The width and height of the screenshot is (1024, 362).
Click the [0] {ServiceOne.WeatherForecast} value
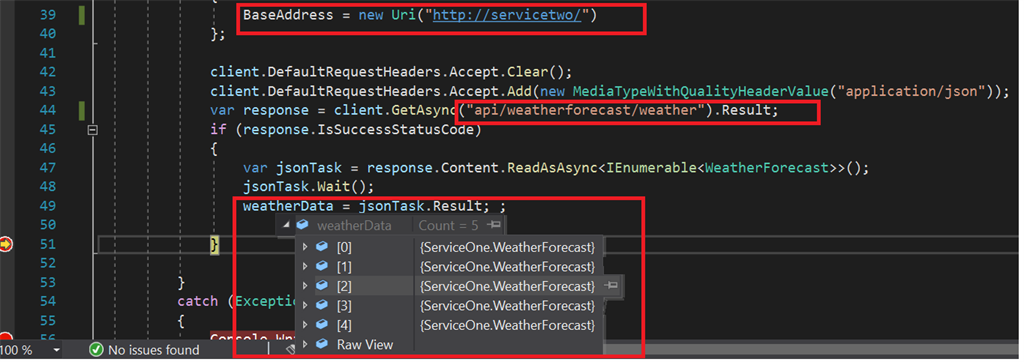coord(507,247)
